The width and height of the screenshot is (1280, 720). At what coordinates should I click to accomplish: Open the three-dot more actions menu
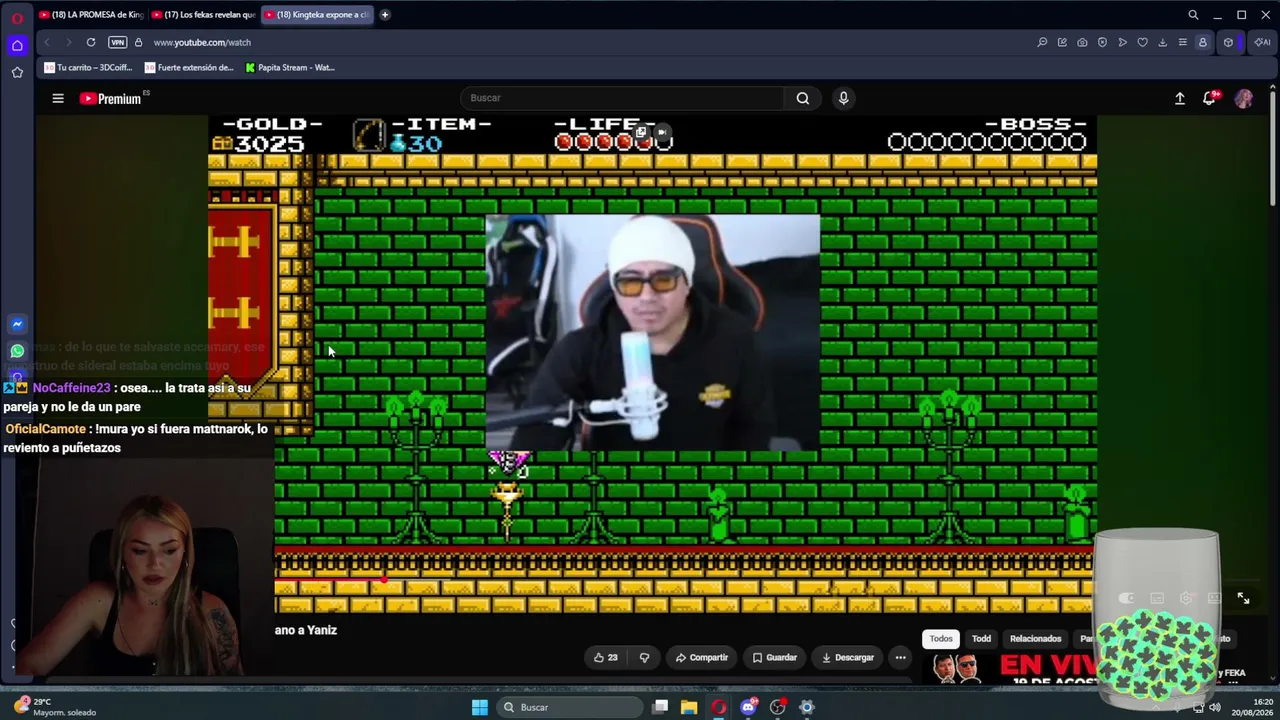(900, 657)
